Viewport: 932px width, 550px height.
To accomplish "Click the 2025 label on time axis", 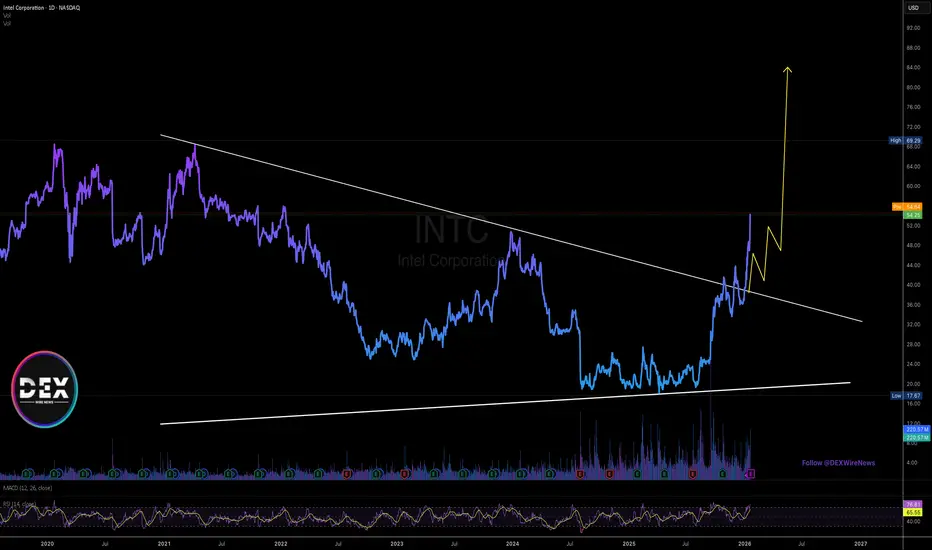I will pyautogui.click(x=629, y=543).
